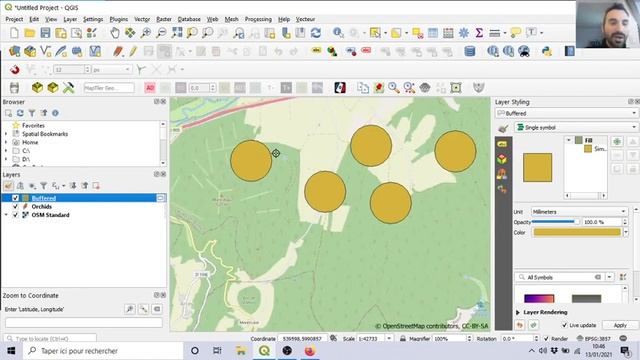Open the Single symbol renderer dropdown
The height and width of the screenshot is (360, 640).
pos(576,127)
